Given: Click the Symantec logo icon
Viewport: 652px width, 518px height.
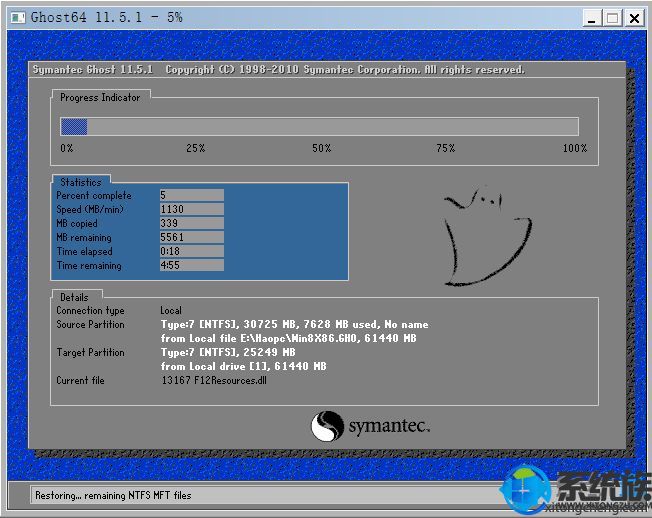Looking at the screenshot, I should [x=328, y=426].
